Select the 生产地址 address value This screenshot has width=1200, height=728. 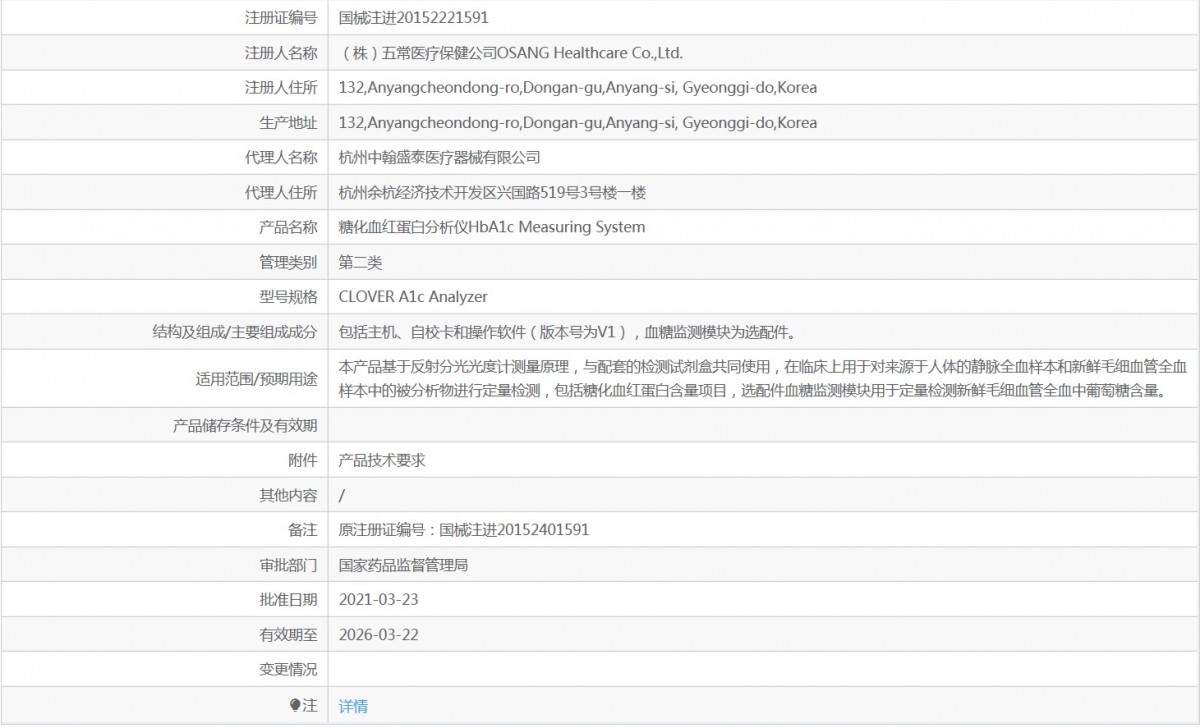[578, 122]
